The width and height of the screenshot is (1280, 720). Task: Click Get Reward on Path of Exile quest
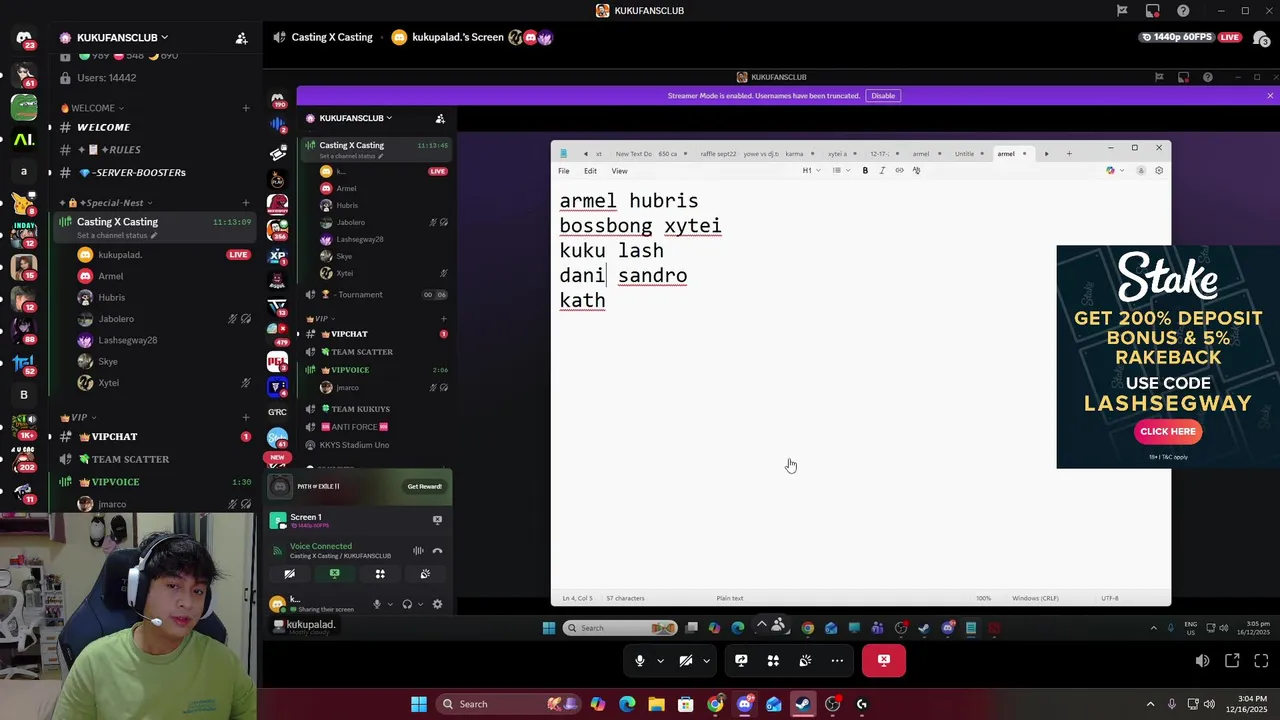[424, 487]
